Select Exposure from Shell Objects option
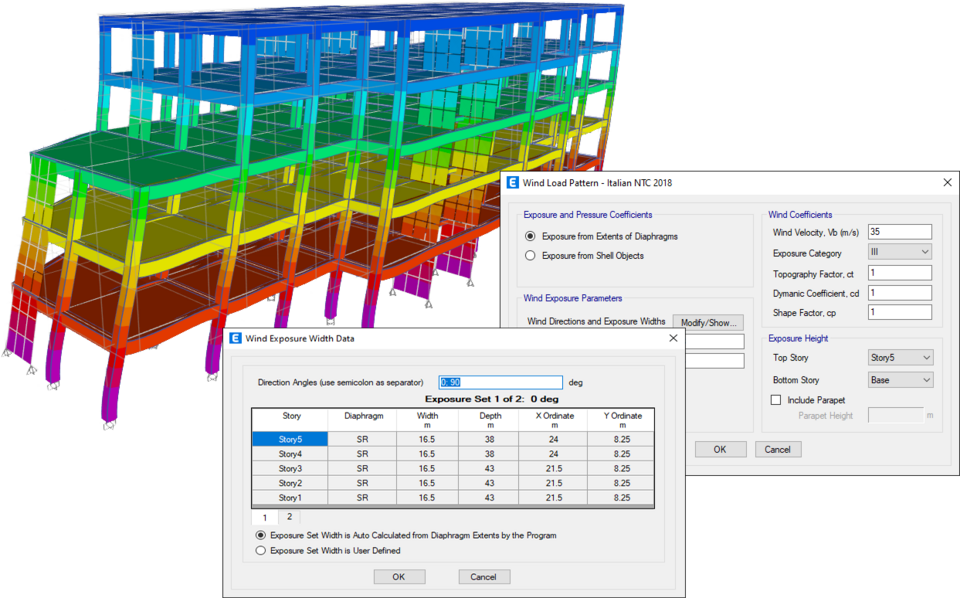The image size is (960, 598). [x=531, y=256]
